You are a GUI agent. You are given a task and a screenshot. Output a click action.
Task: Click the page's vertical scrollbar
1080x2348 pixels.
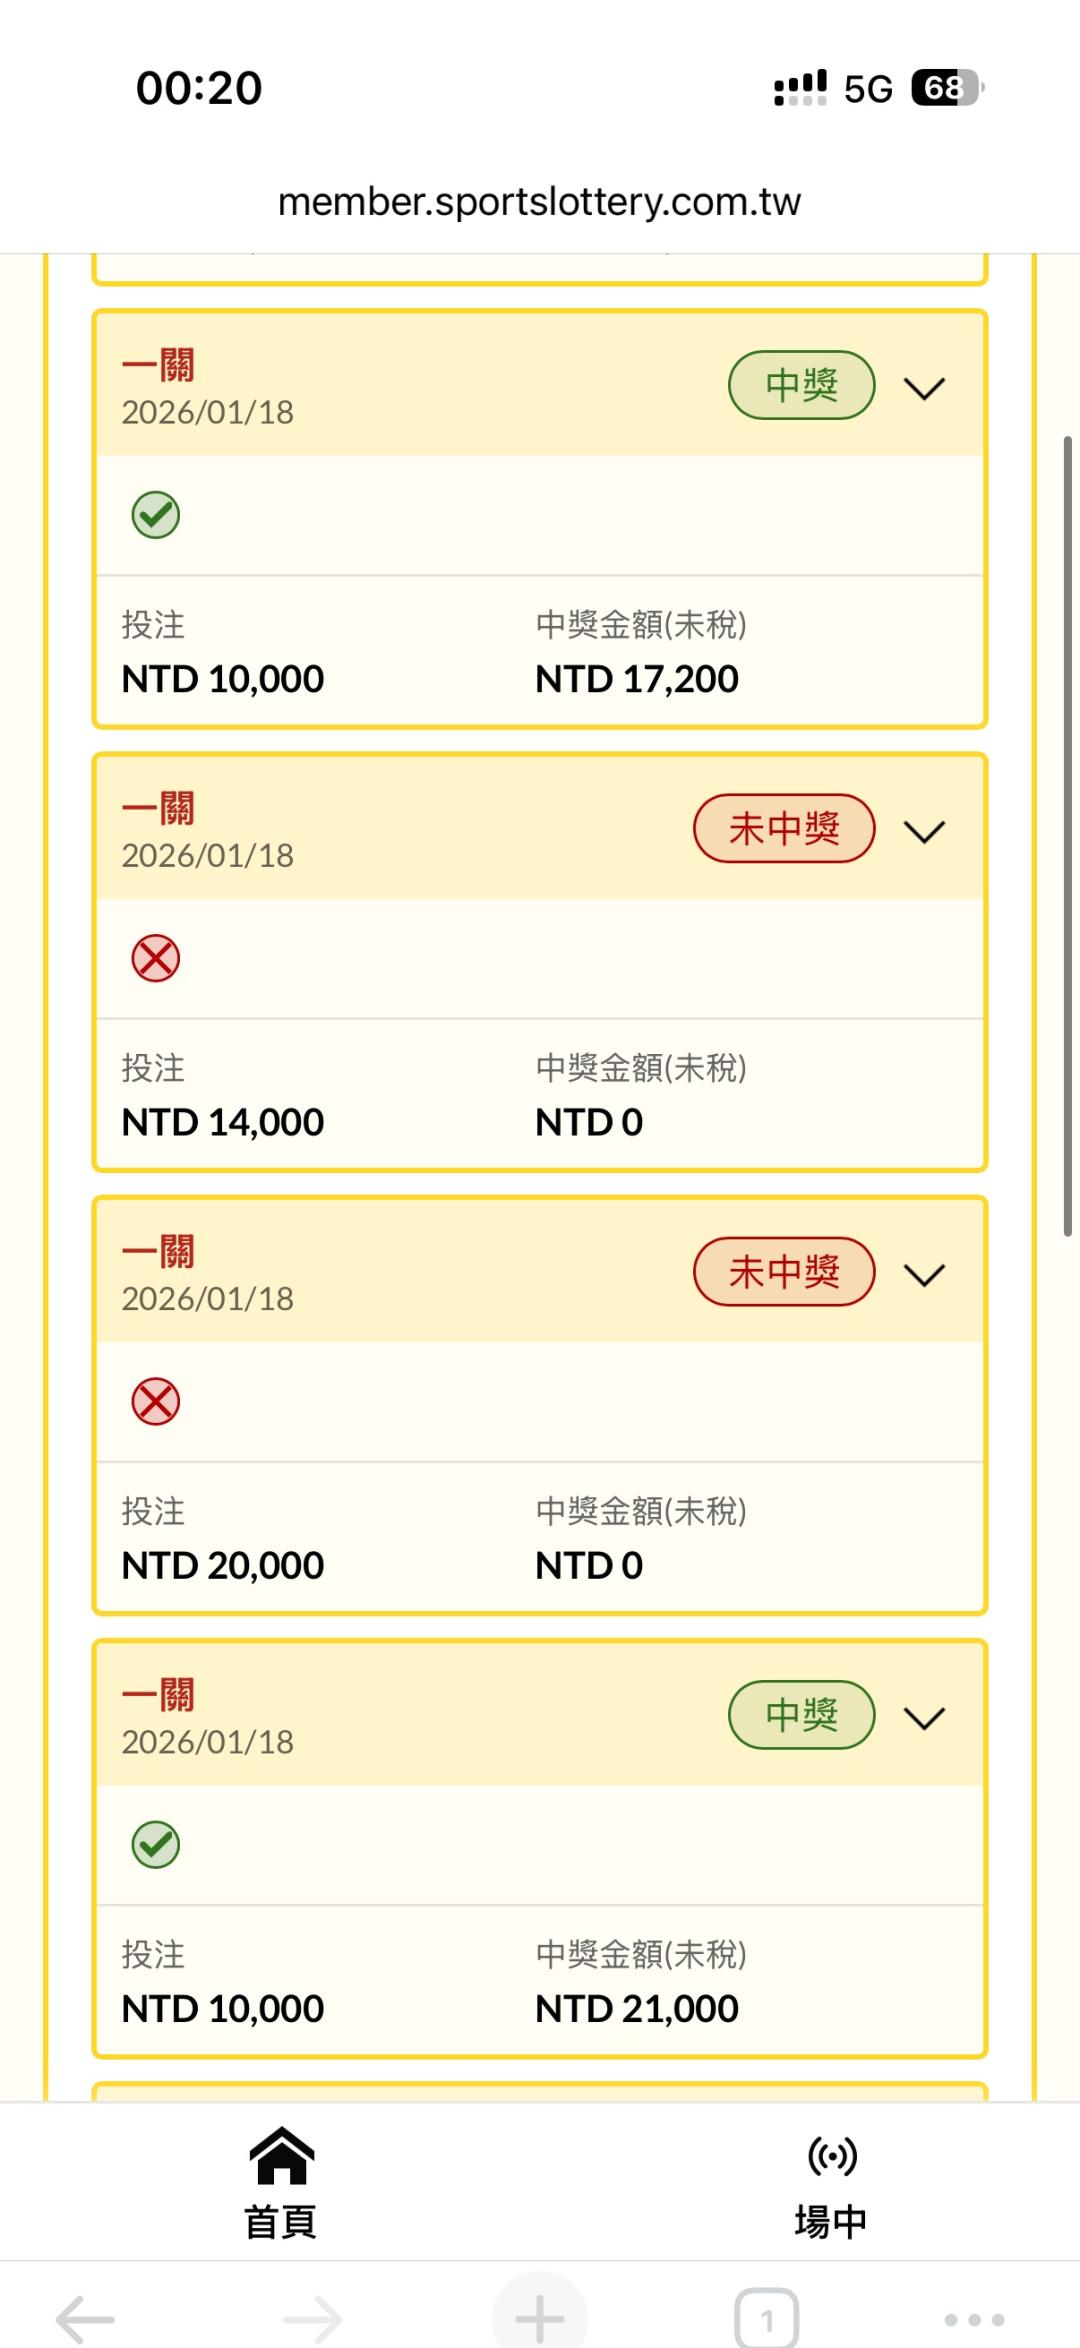(1068, 835)
